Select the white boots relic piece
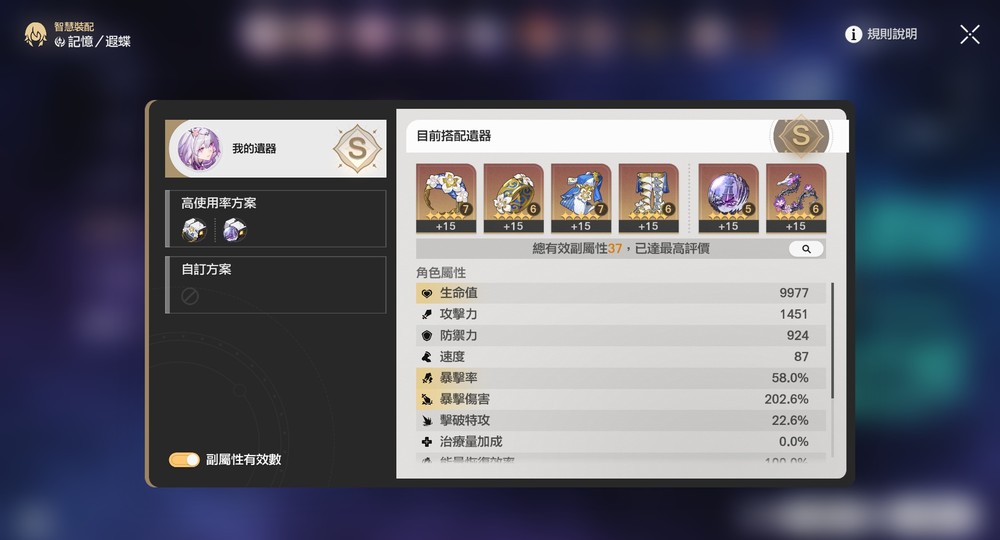 point(649,198)
